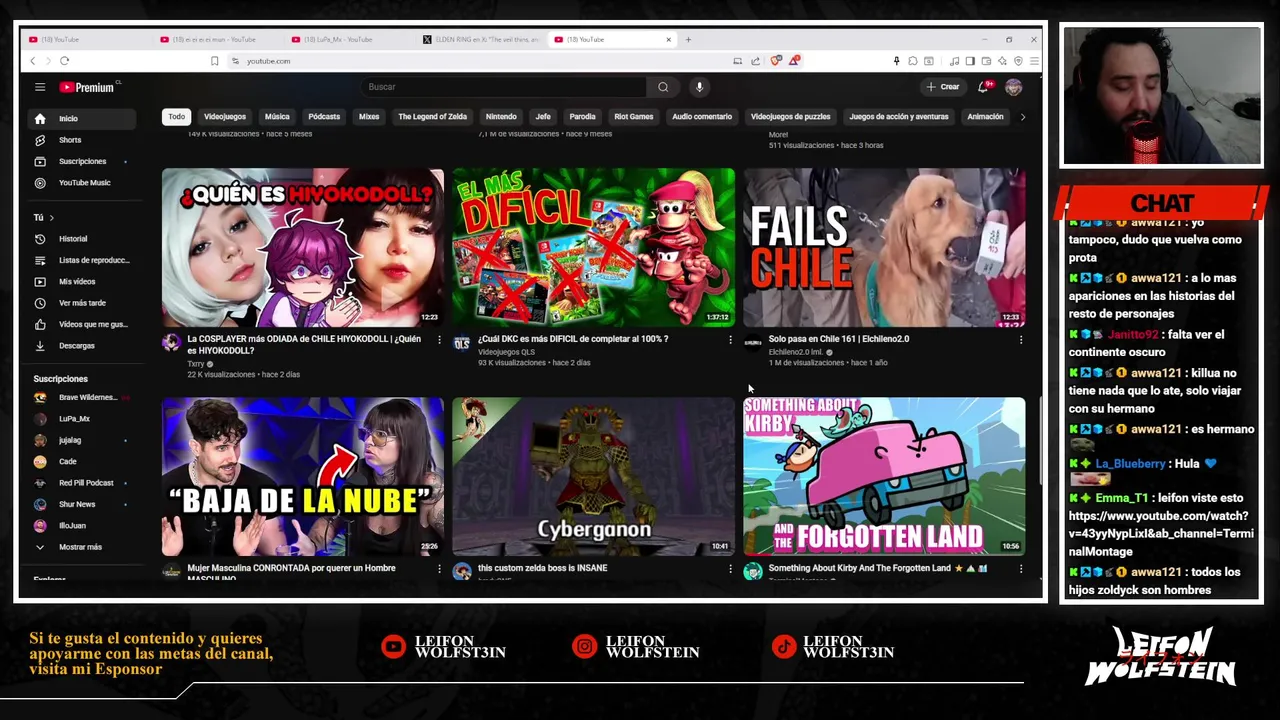This screenshot has height=720, width=1280.
Task: Switch to ELDEN RING X browser tab
Action: (x=481, y=39)
